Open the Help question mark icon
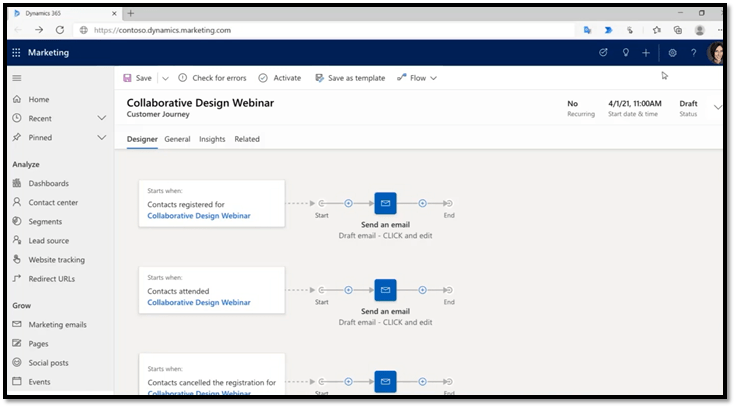 point(693,53)
